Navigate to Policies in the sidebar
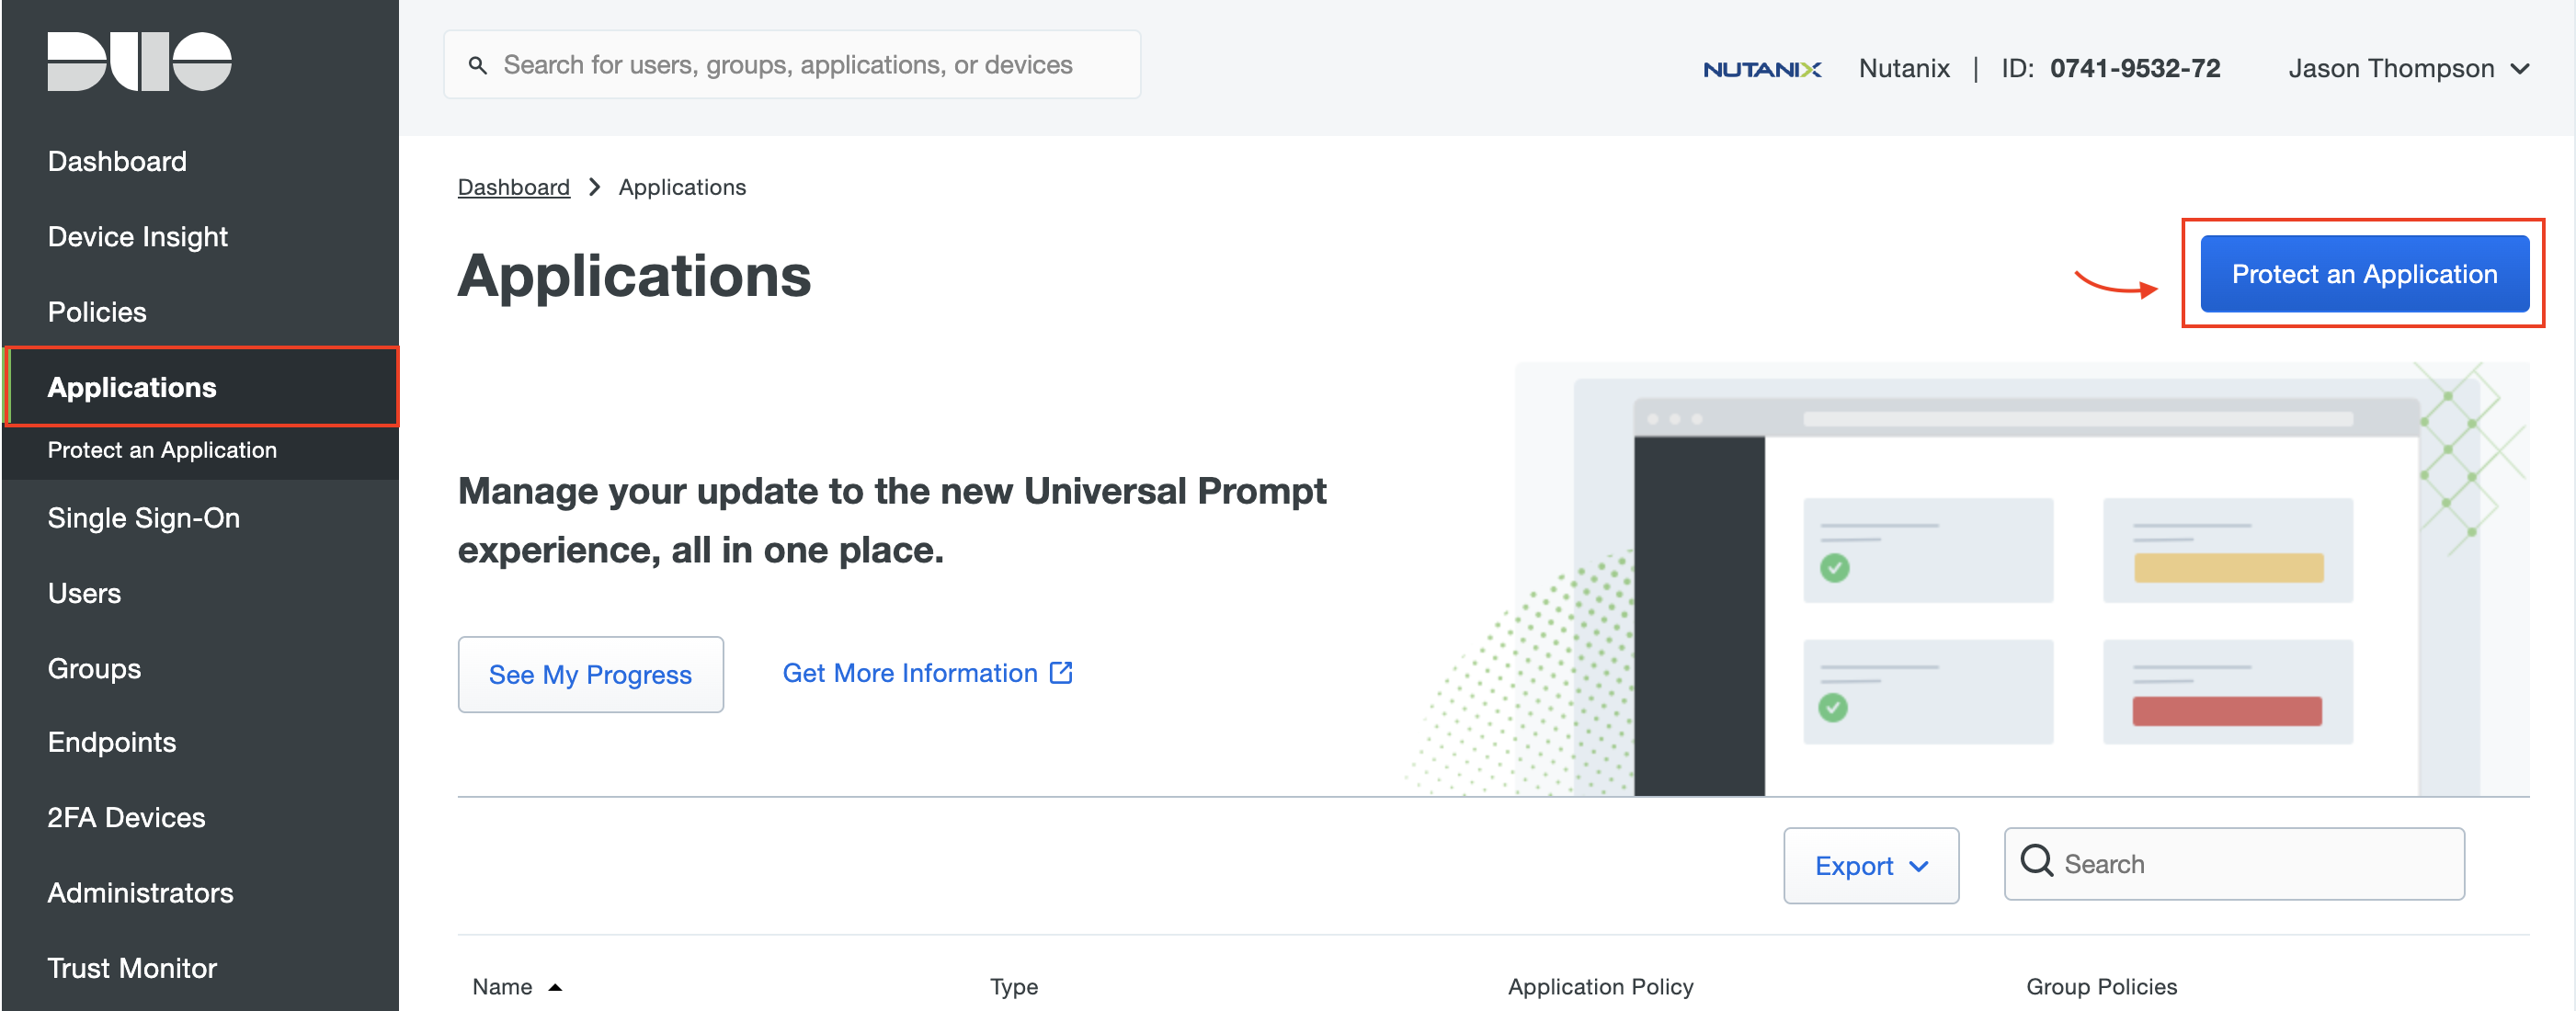This screenshot has width=2576, height=1011. point(97,311)
